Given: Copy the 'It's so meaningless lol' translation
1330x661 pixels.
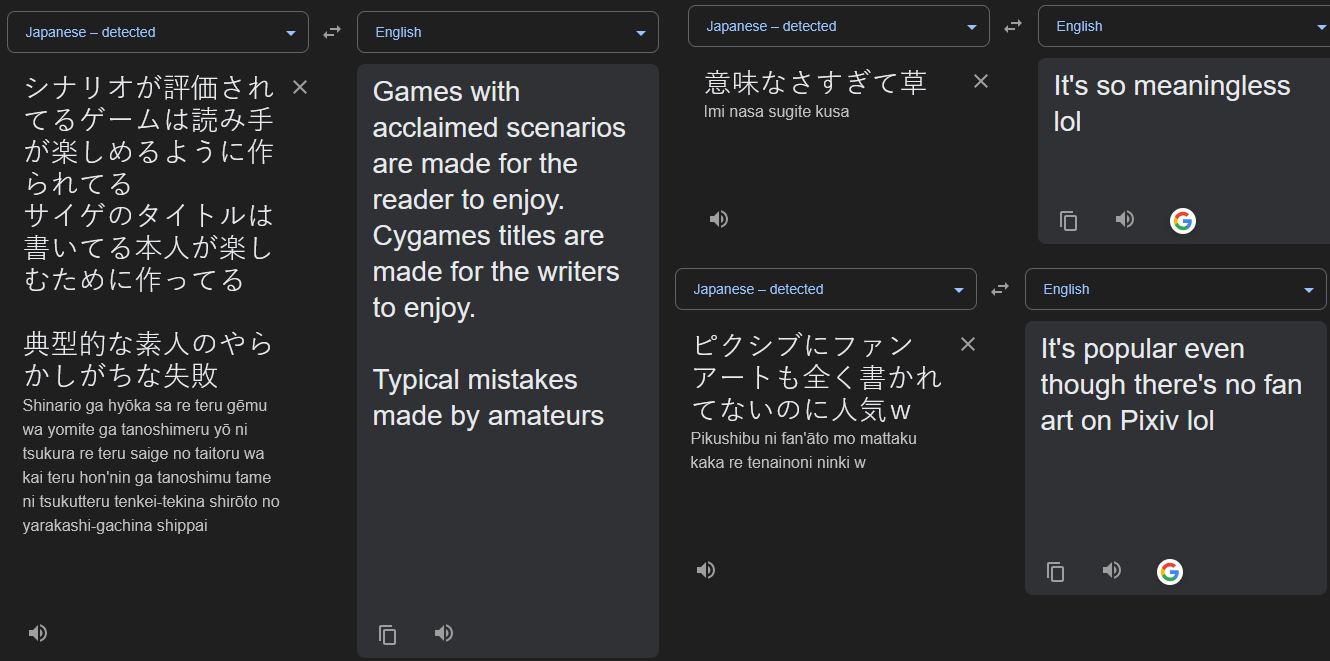Looking at the screenshot, I should click(1069, 221).
